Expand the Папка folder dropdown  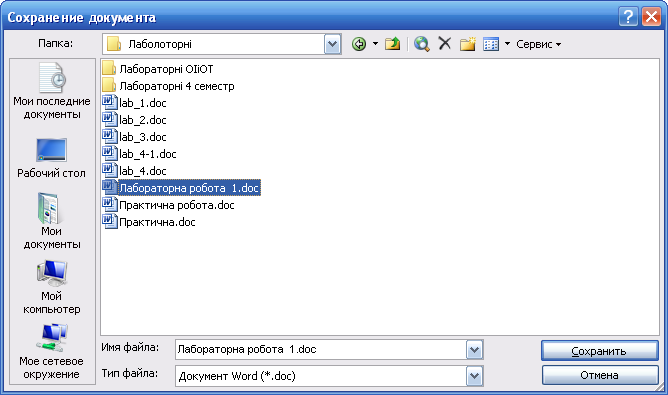click(333, 44)
